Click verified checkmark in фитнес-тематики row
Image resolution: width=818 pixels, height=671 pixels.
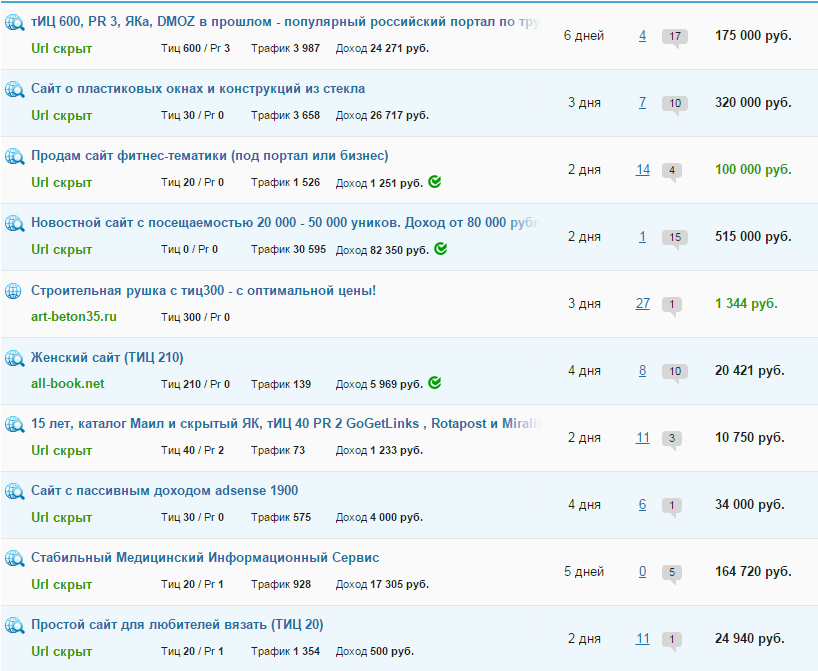click(435, 182)
